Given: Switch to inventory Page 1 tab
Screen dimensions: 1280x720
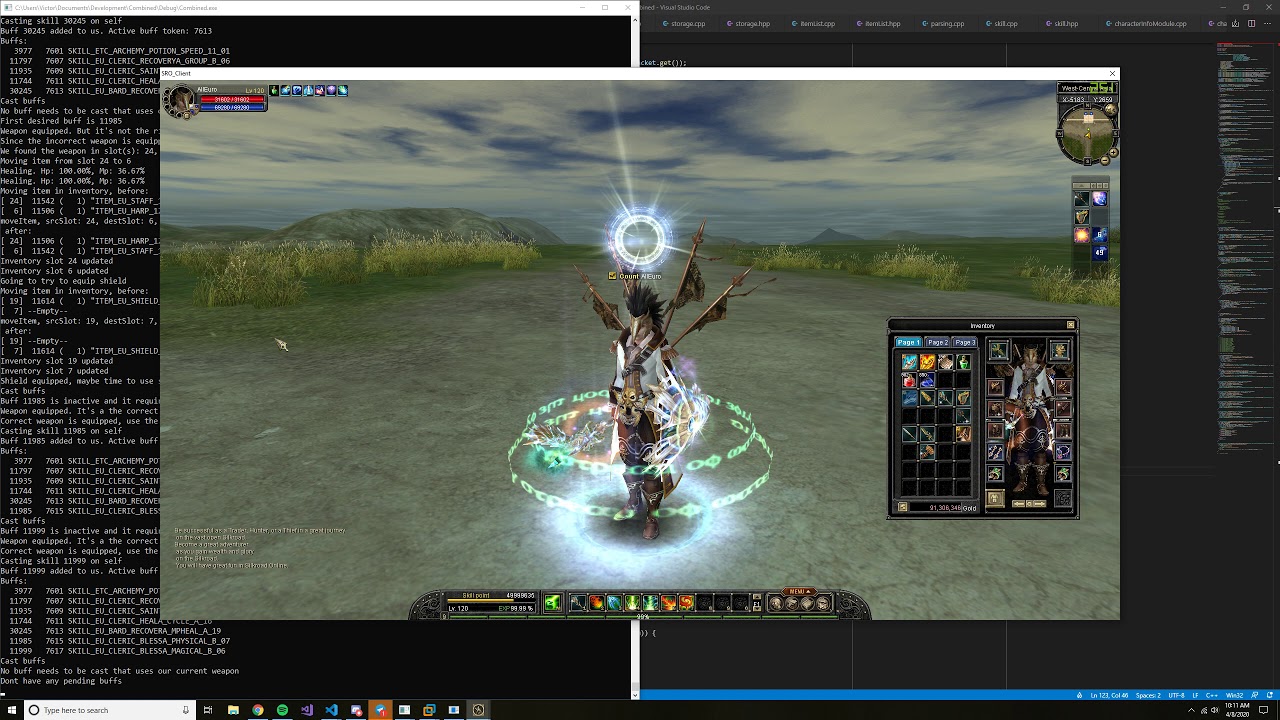Looking at the screenshot, I should coord(909,343).
